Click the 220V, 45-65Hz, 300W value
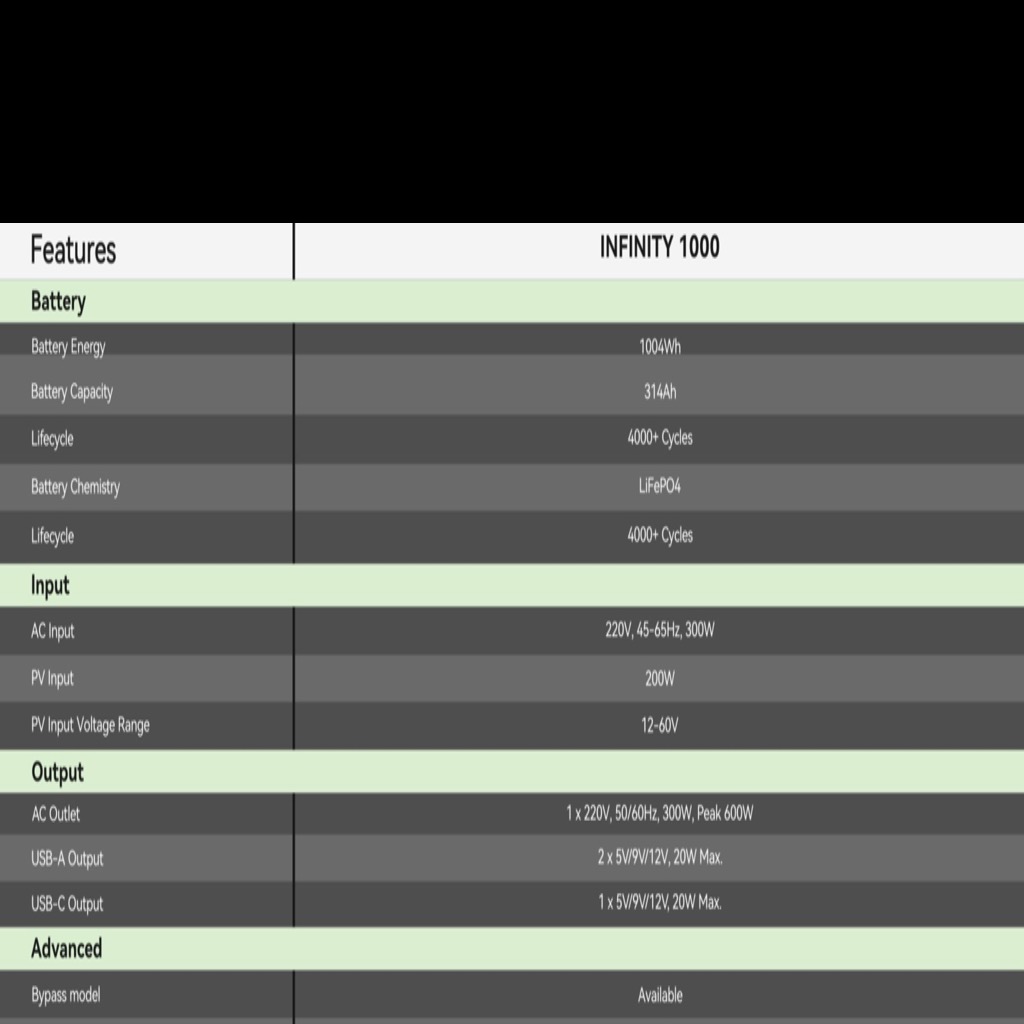The image size is (1024, 1024). click(x=660, y=630)
